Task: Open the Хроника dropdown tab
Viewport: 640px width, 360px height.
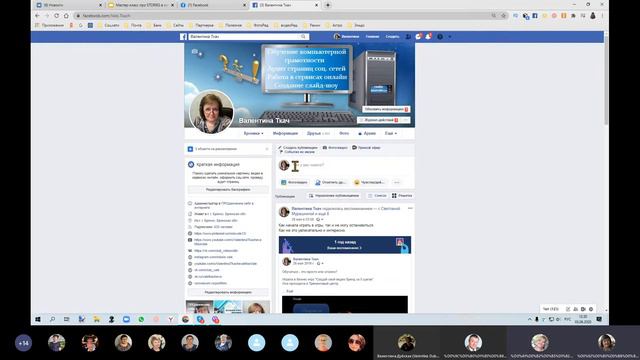Action: [253, 133]
